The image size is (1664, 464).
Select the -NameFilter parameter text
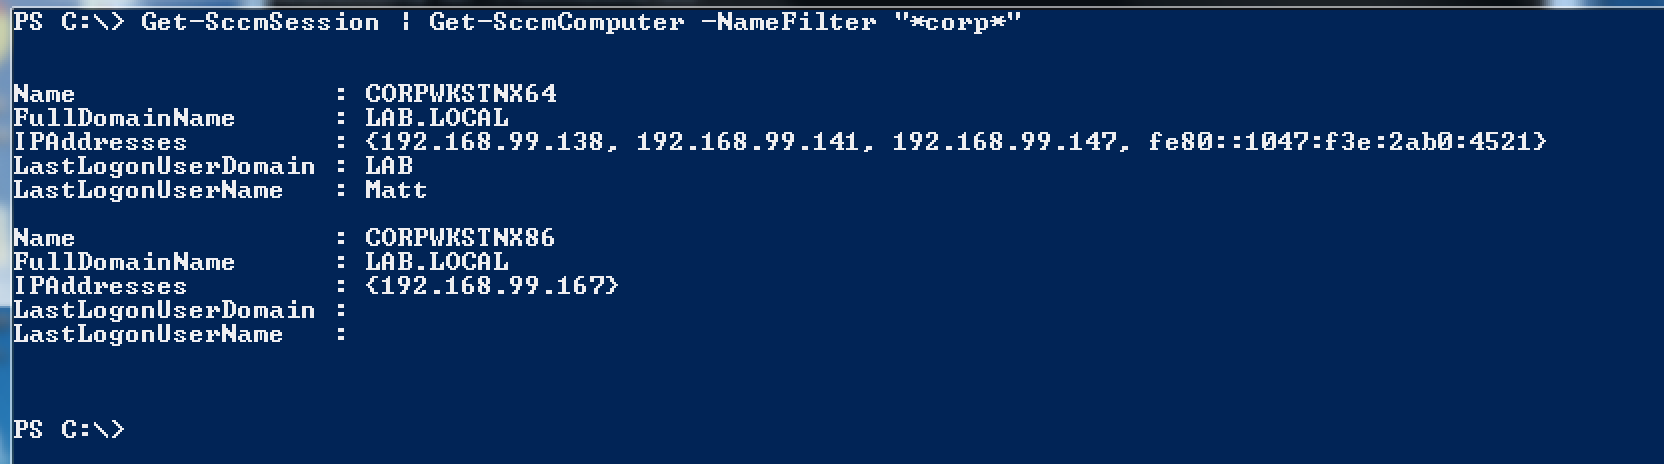click(x=788, y=22)
